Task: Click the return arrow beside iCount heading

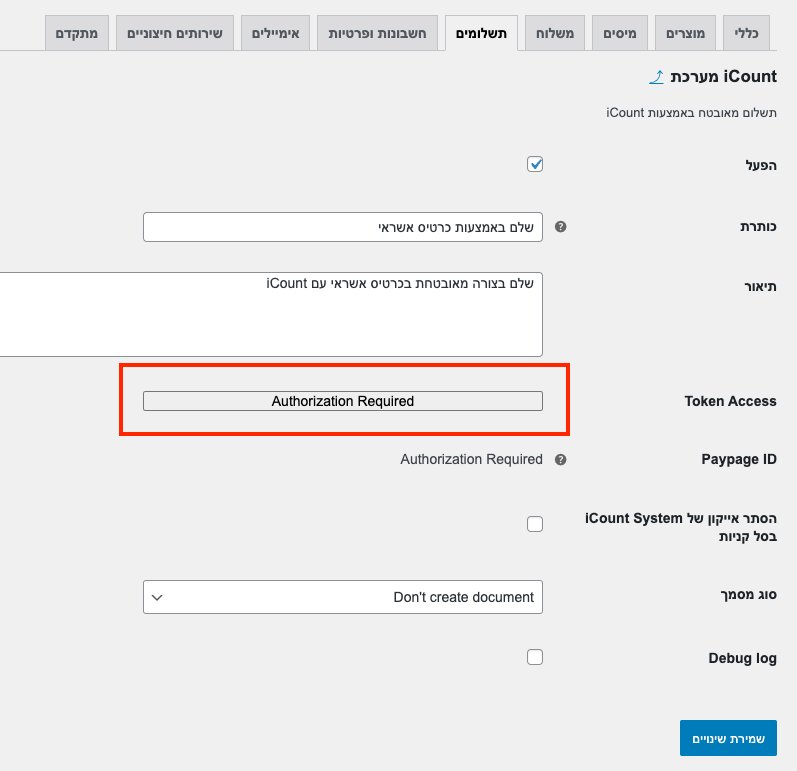Action: [x=656, y=76]
